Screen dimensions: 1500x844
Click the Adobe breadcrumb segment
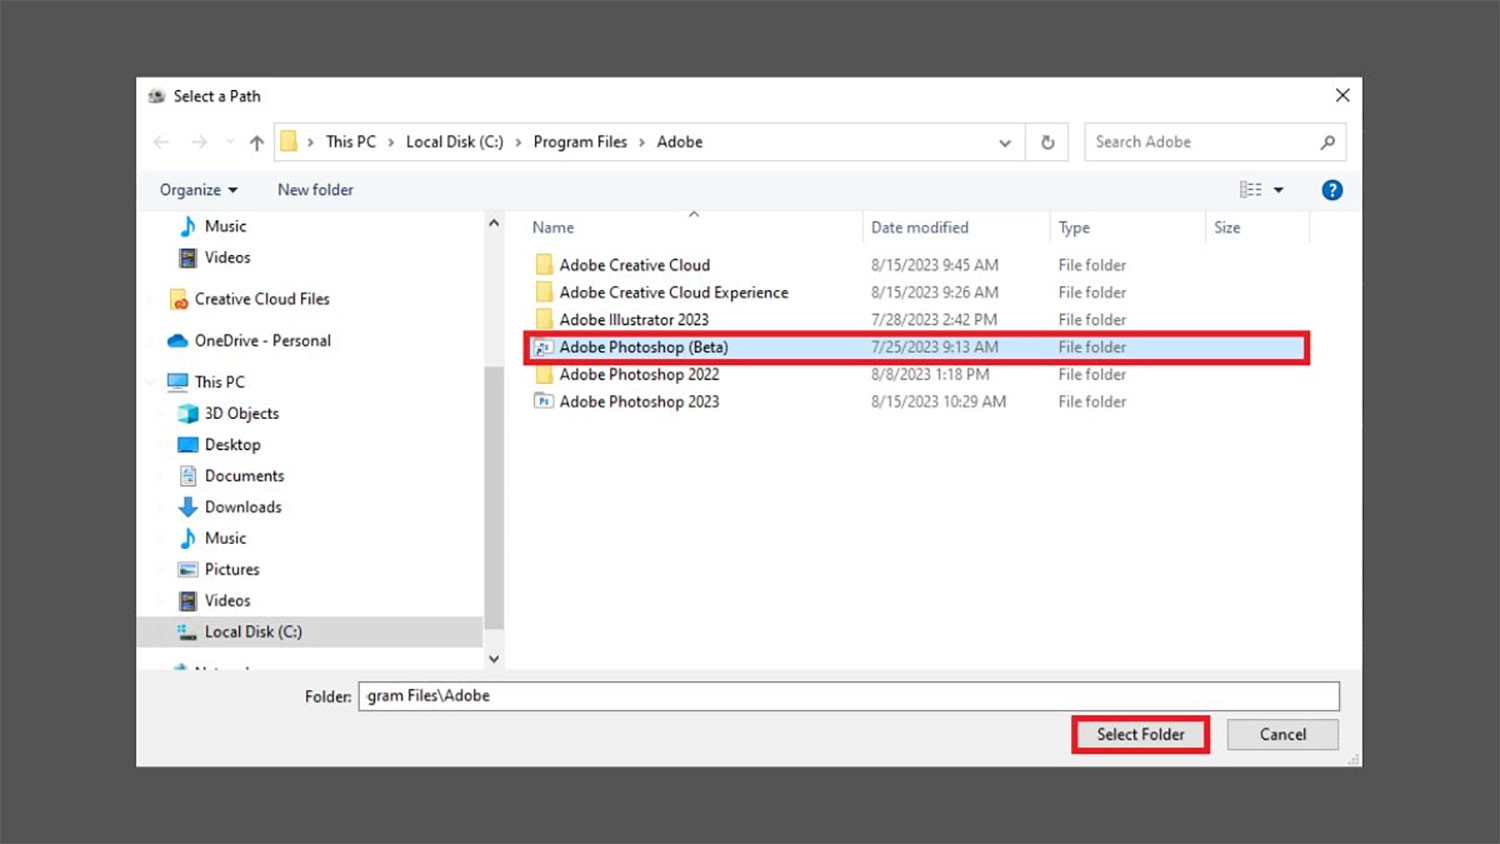tap(680, 142)
